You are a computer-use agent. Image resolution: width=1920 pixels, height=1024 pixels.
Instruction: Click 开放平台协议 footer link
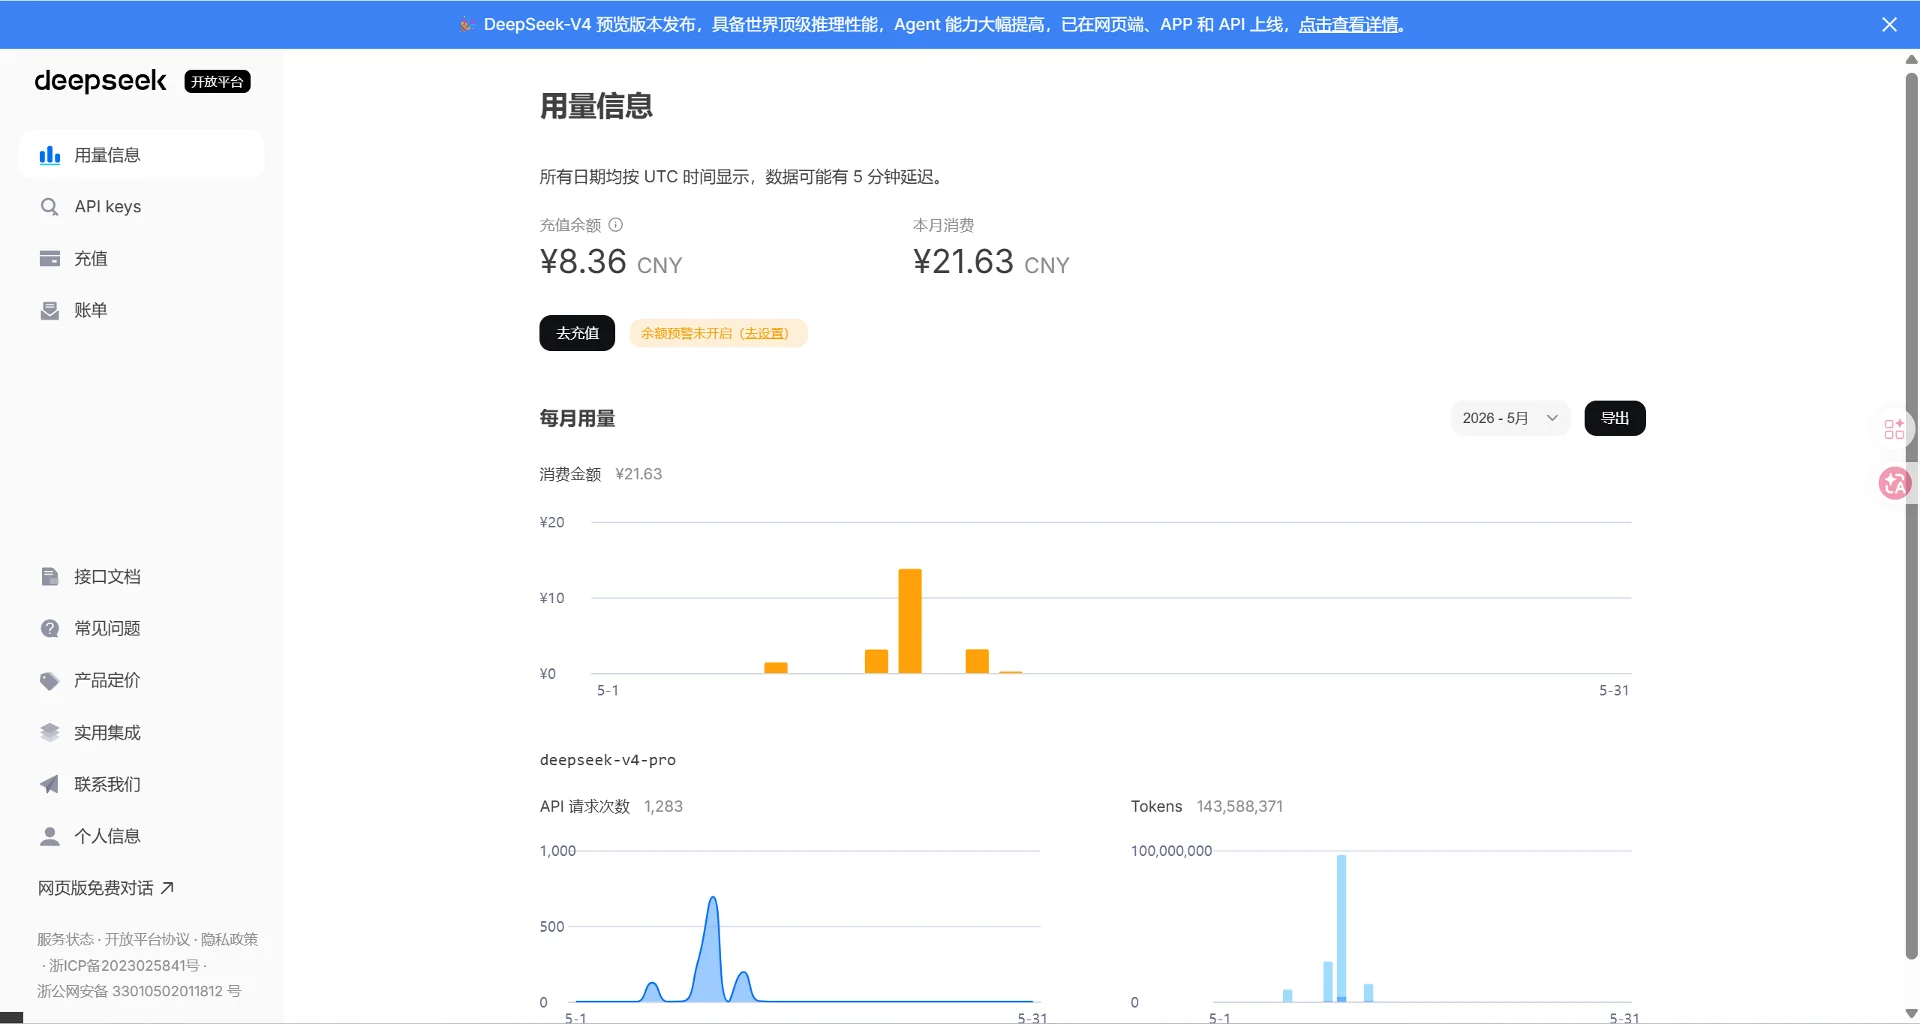tap(147, 940)
